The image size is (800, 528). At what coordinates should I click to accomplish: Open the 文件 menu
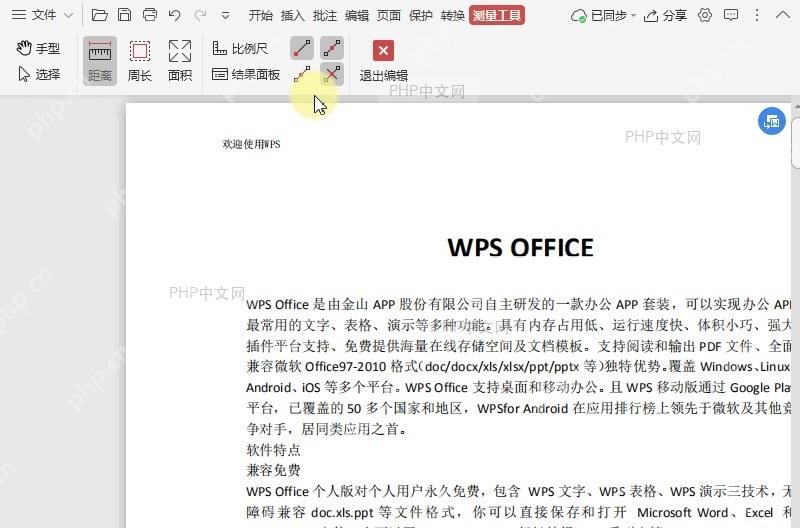[34, 15]
